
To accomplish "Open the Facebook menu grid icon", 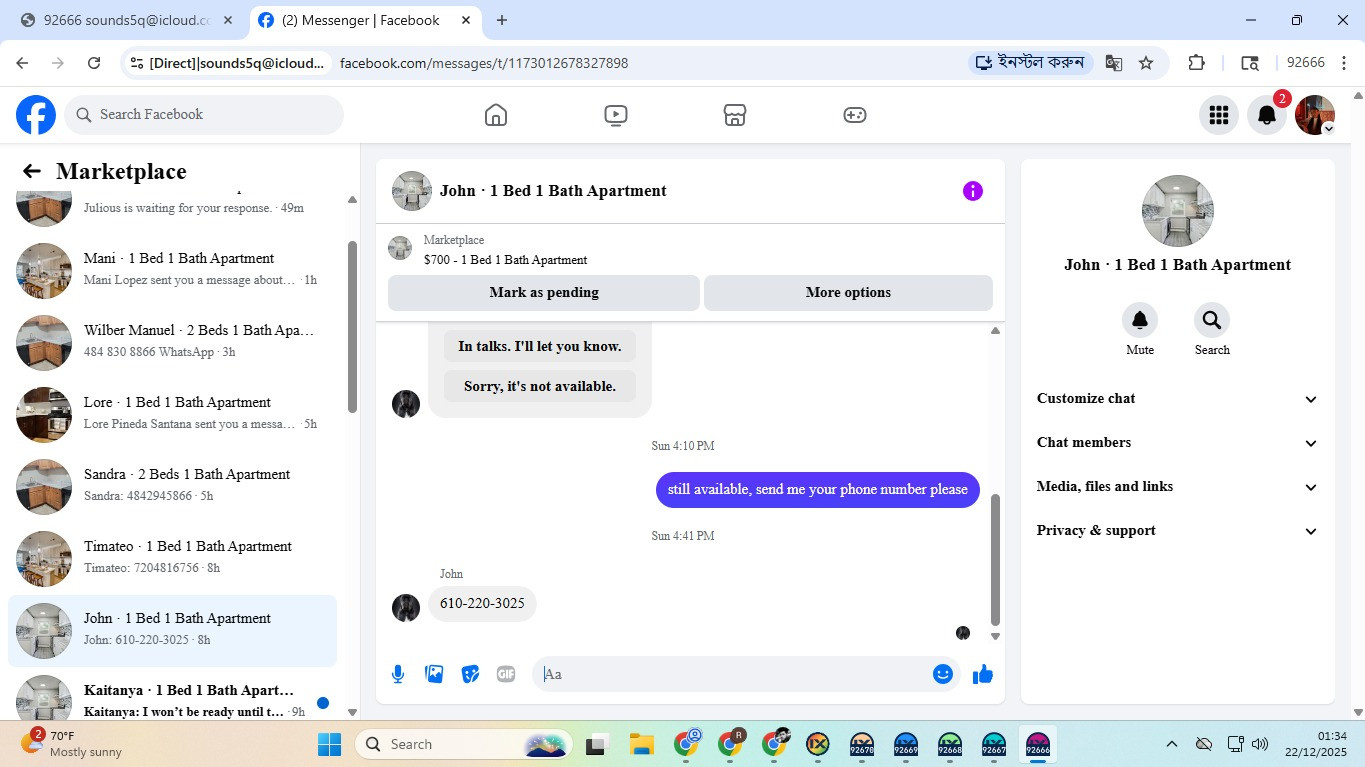I will click(1218, 115).
